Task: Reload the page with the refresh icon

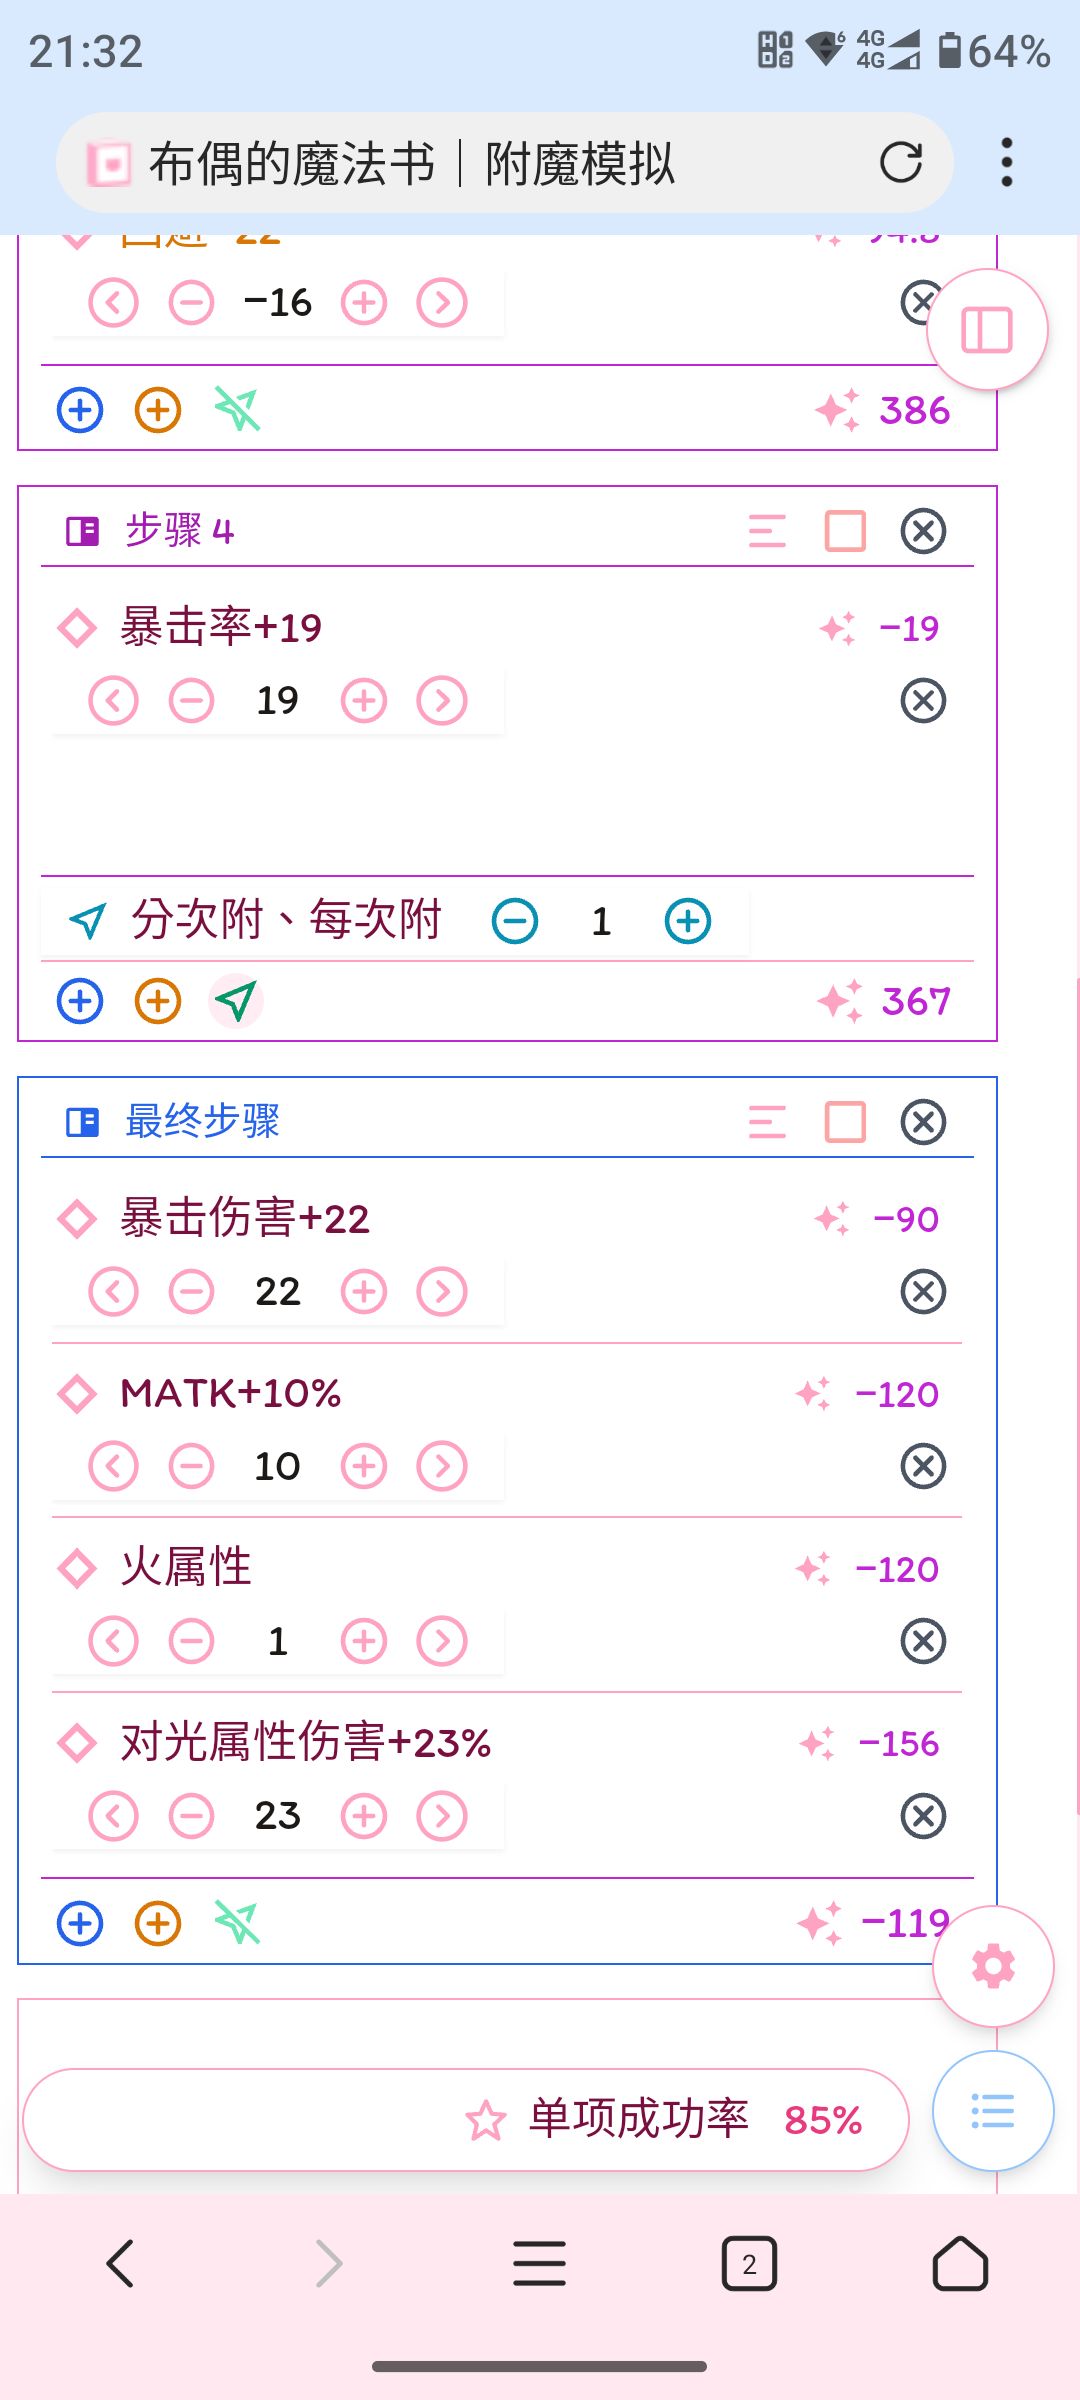Action: [900, 162]
